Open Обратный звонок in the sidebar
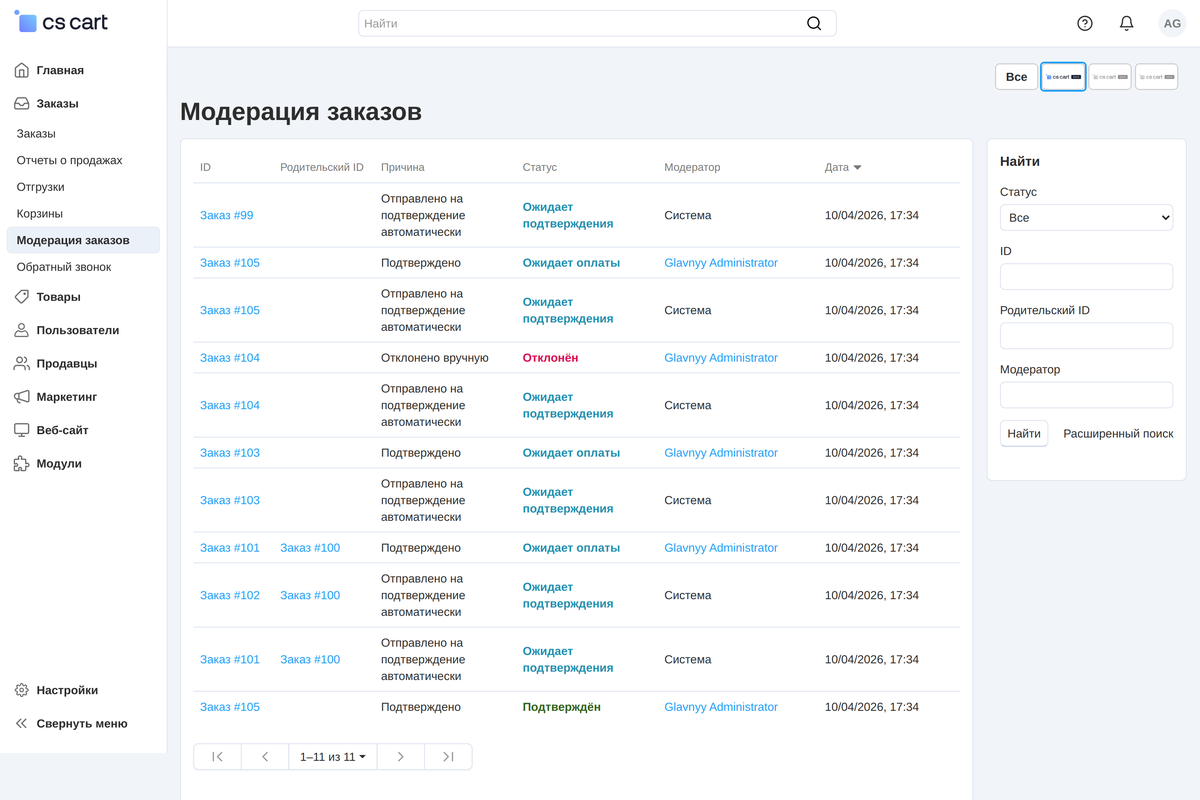The image size is (1200, 800). pos(64,267)
